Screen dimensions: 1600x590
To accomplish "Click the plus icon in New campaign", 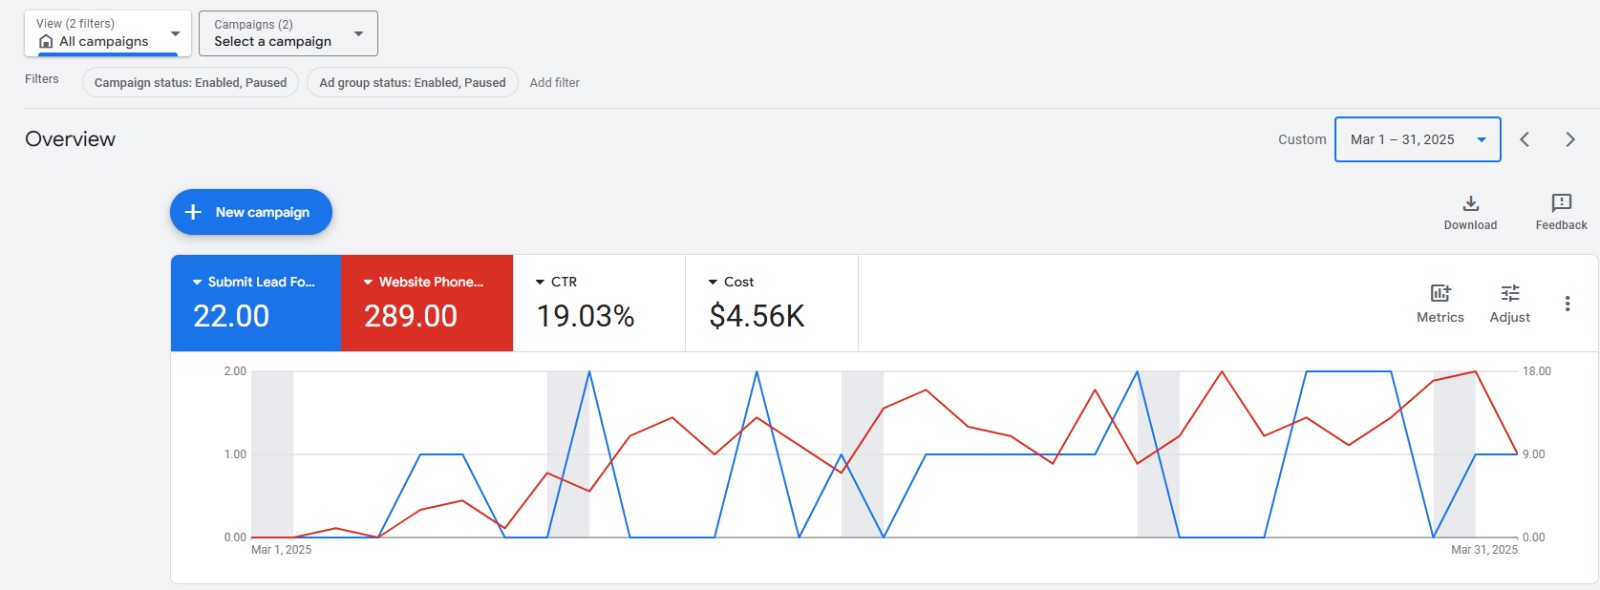I will click(193, 212).
